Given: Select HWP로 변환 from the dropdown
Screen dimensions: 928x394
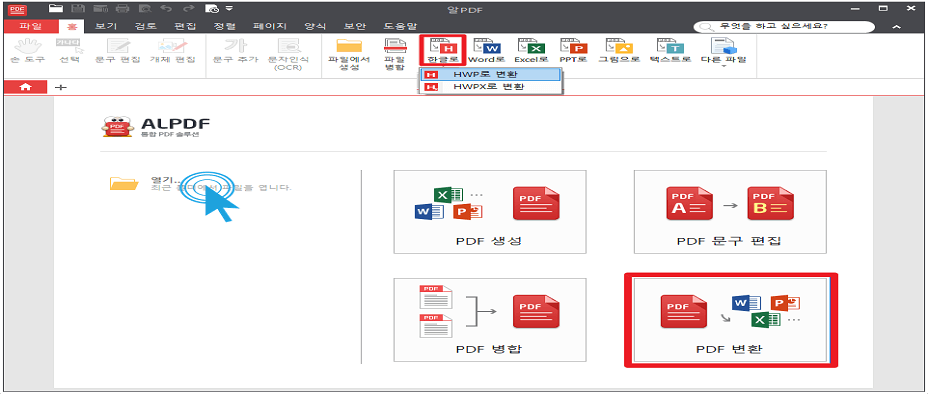Looking at the screenshot, I should click(x=491, y=75).
